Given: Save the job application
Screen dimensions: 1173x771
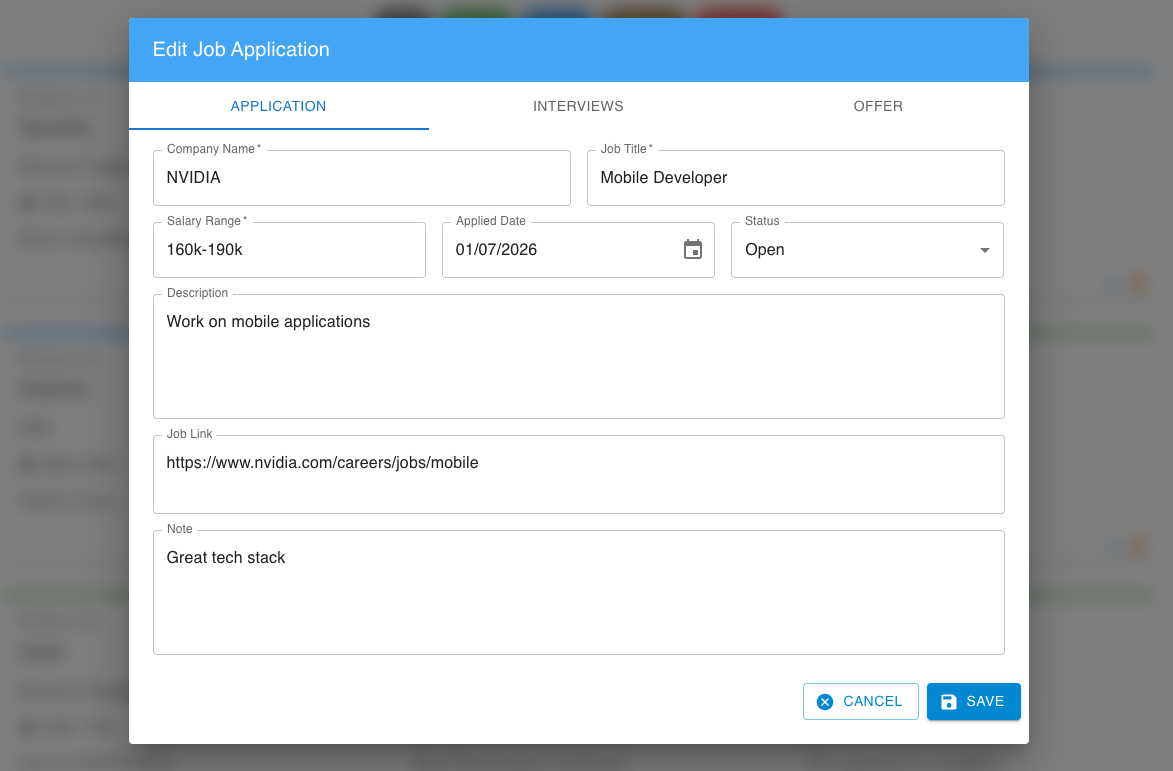Looking at the screenshot, I should [973, 702].
